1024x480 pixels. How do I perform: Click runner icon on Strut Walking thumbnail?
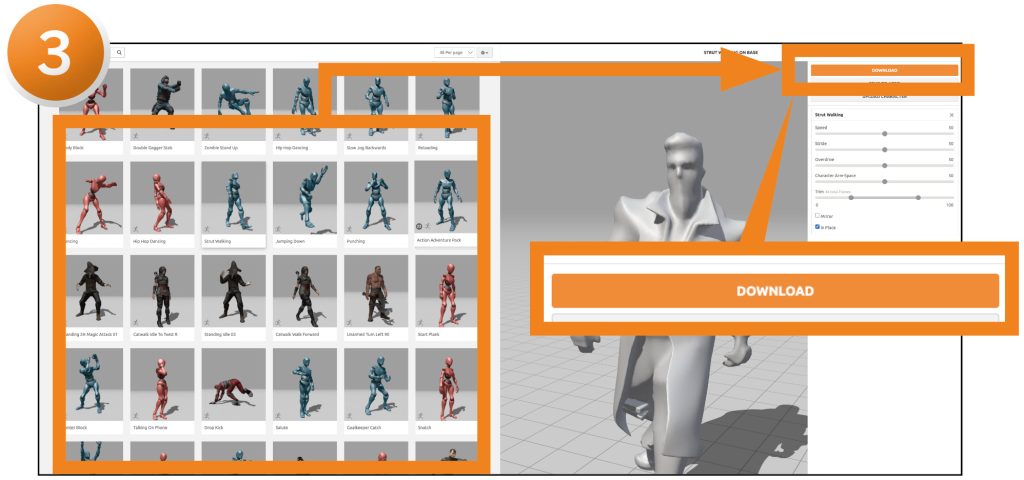pos(207,229)
